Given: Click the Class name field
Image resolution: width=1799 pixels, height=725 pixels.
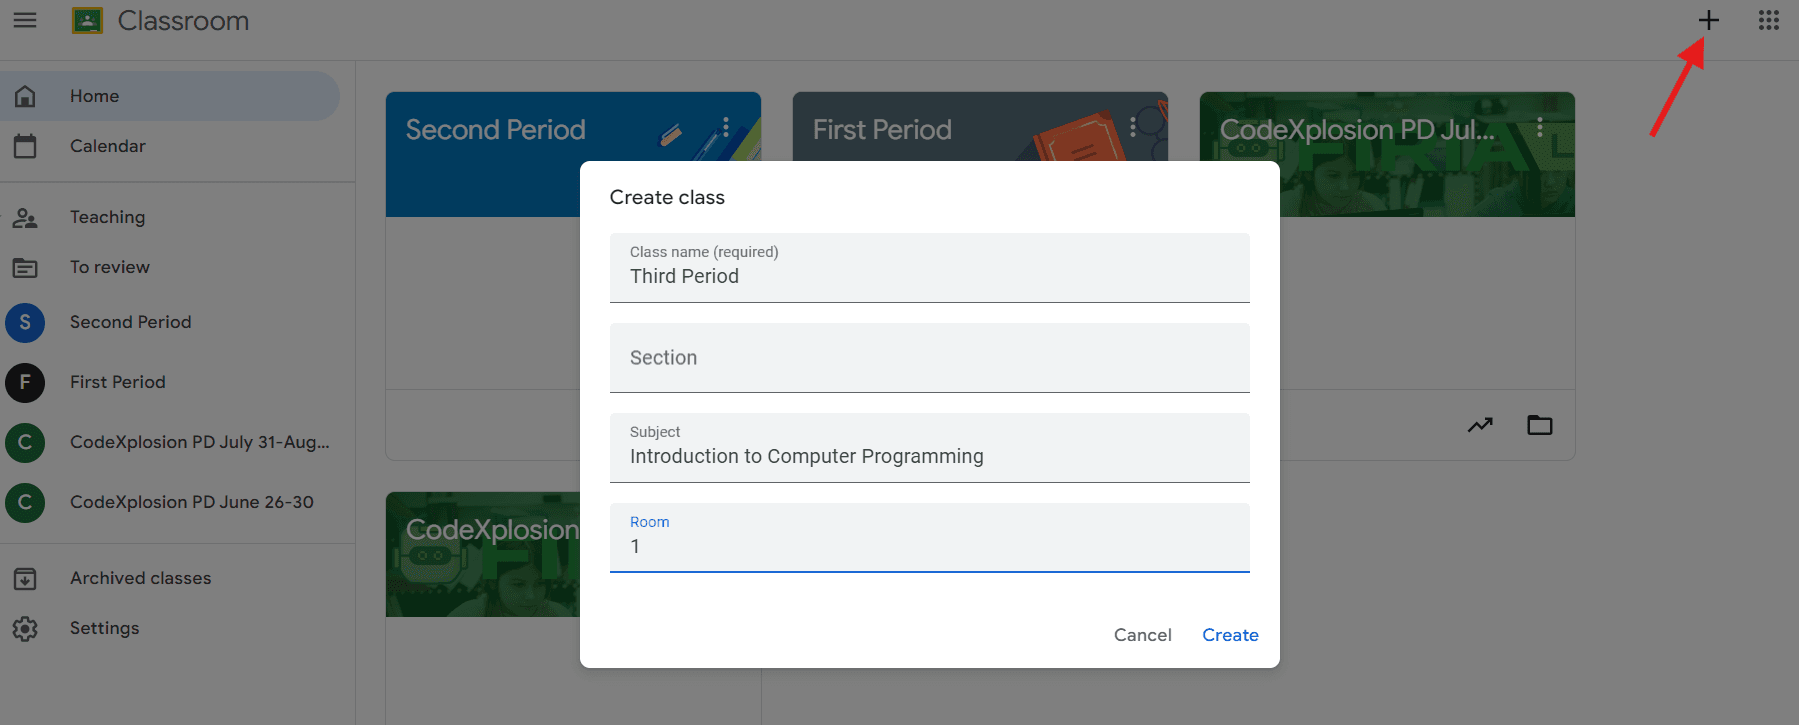Looking at the screenshot, I should point(930,268).
